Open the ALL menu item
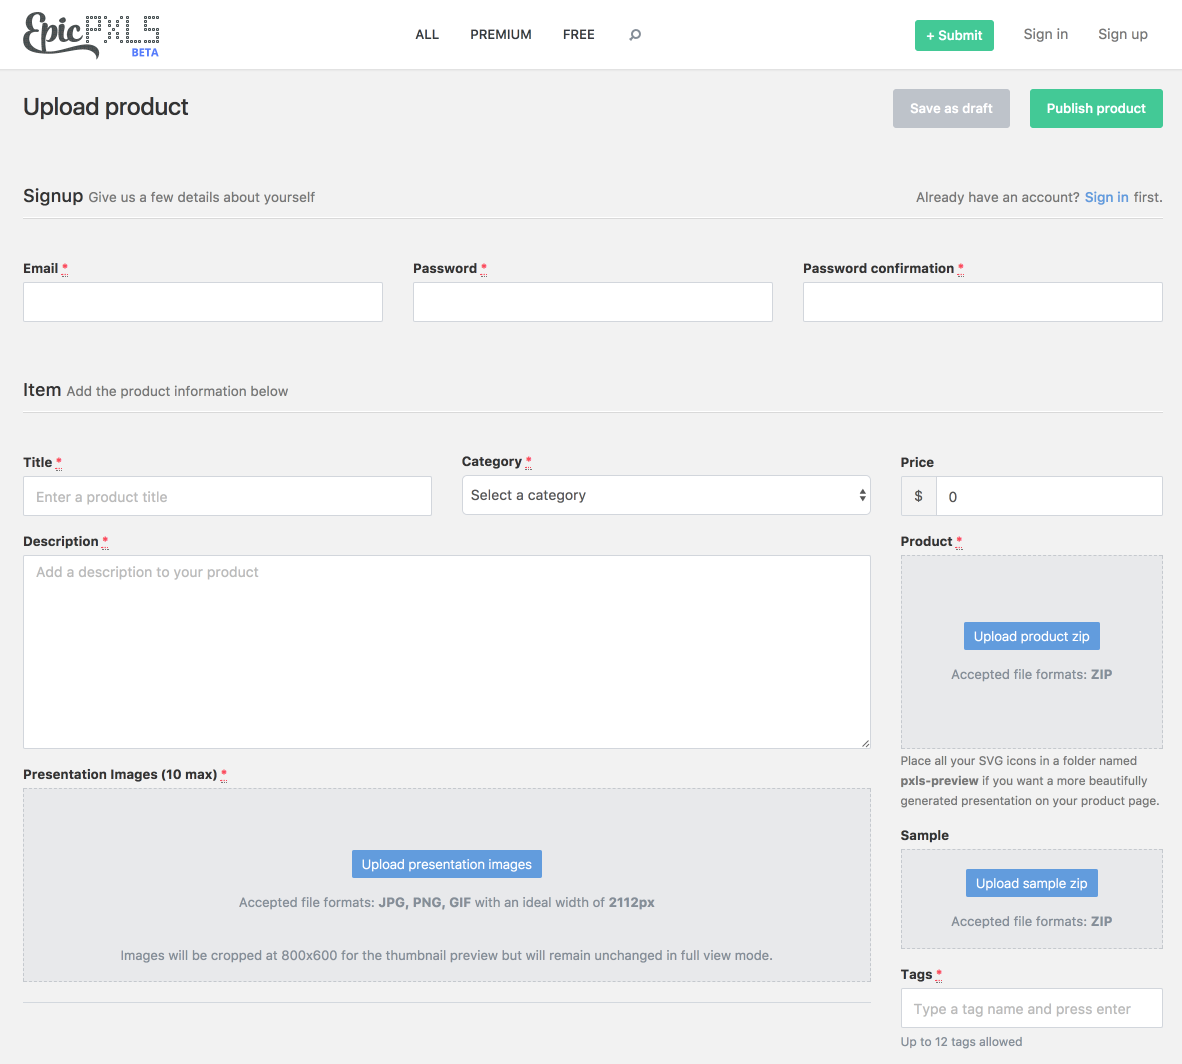1182x1064 pixels. click(427, 35)
